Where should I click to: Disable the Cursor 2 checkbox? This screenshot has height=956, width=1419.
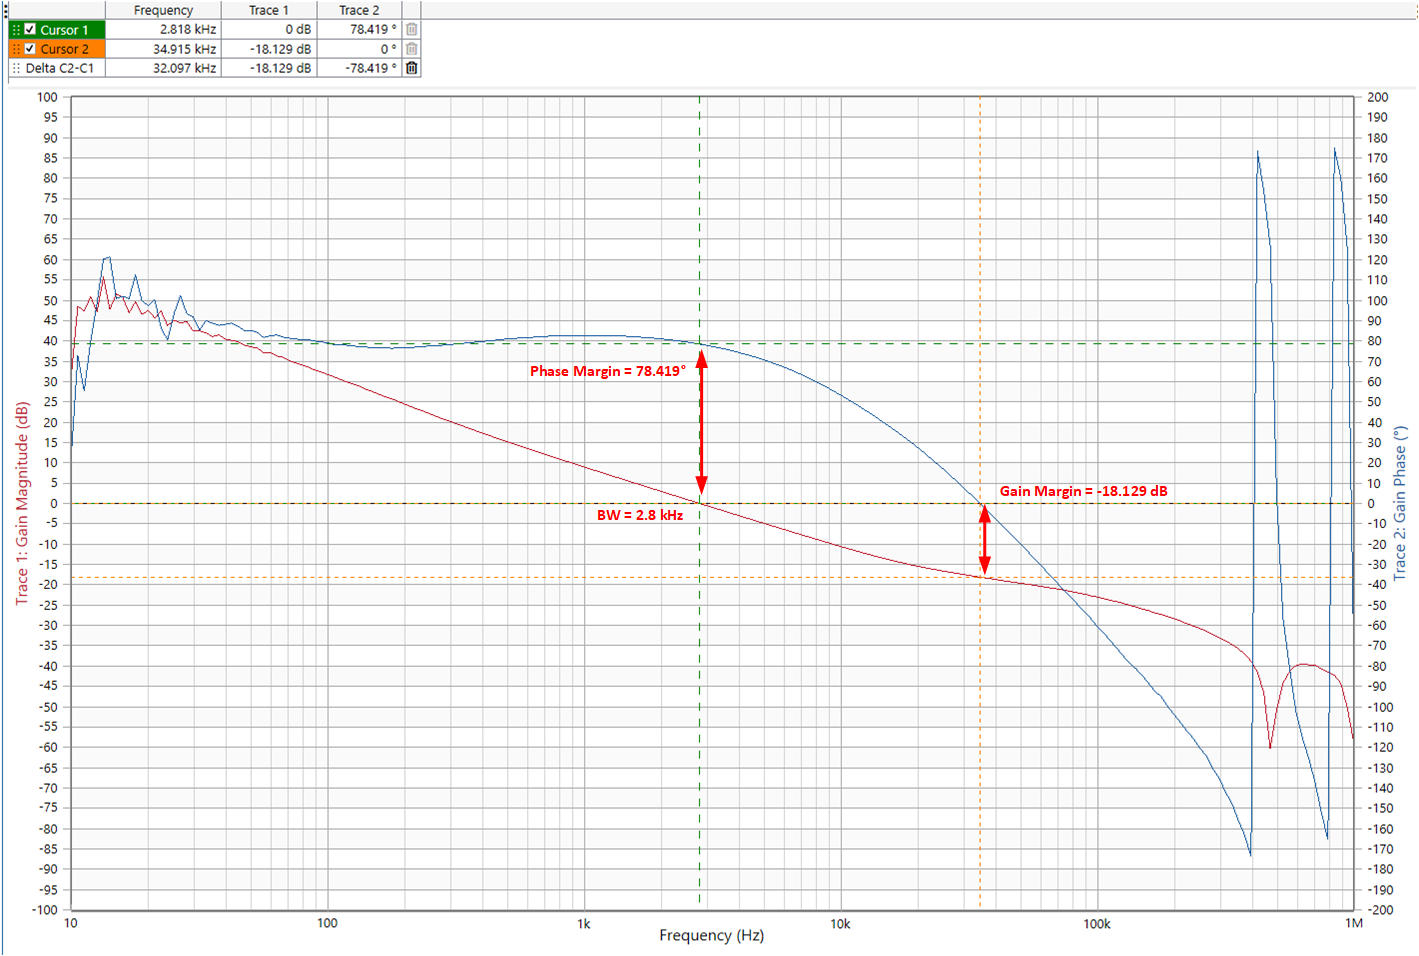tap(30, 49)
